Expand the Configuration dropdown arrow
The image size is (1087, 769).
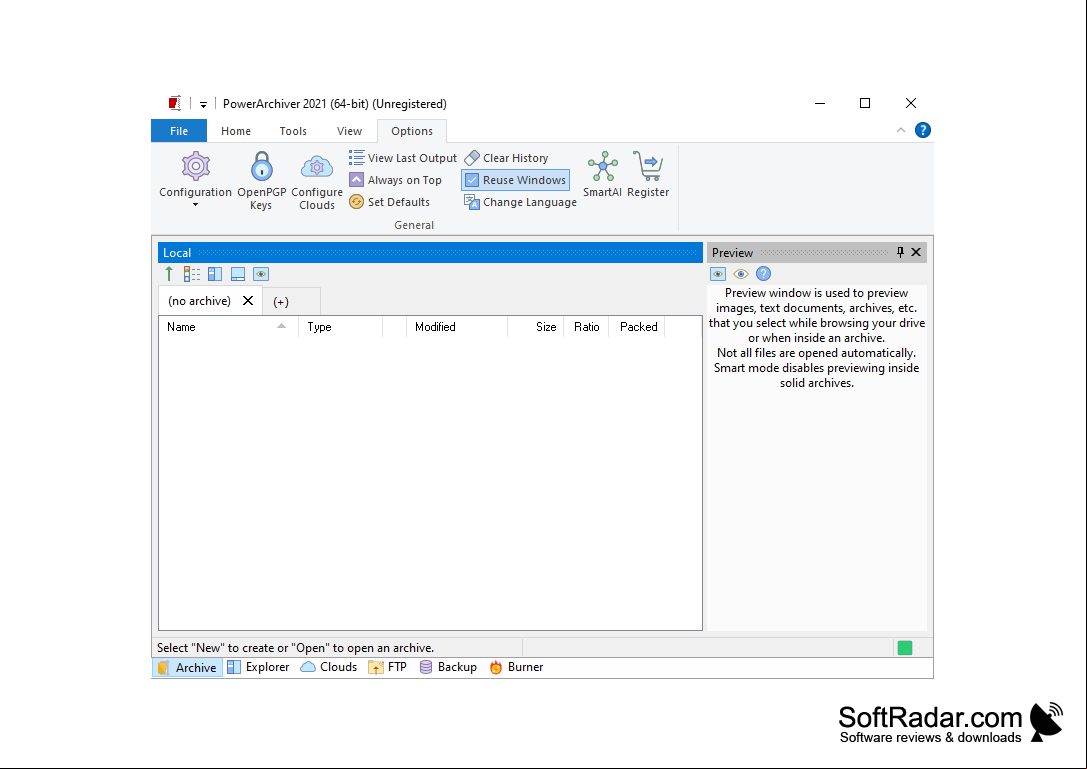point(195,205)
